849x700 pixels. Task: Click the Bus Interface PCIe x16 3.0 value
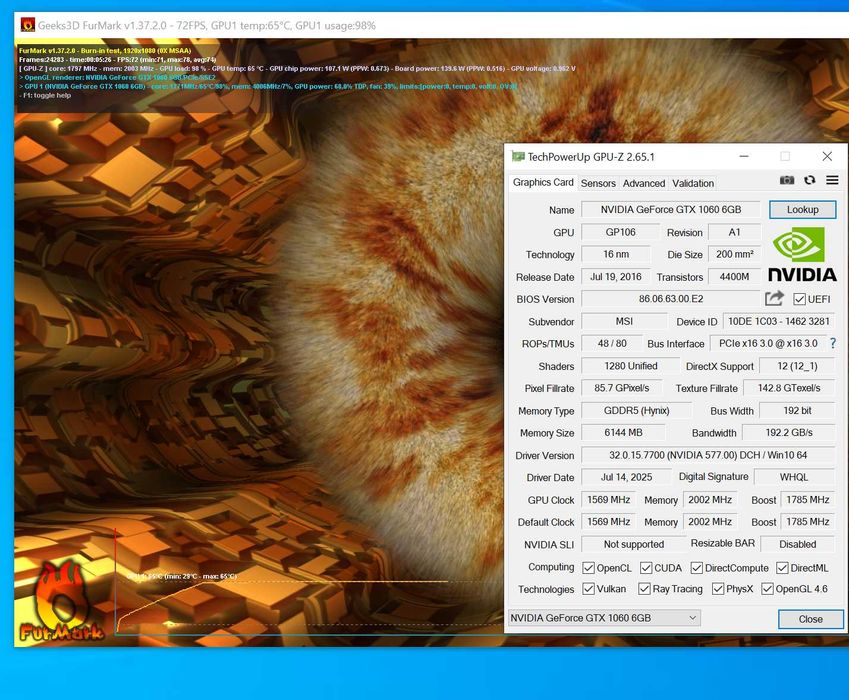coord(768,343)
